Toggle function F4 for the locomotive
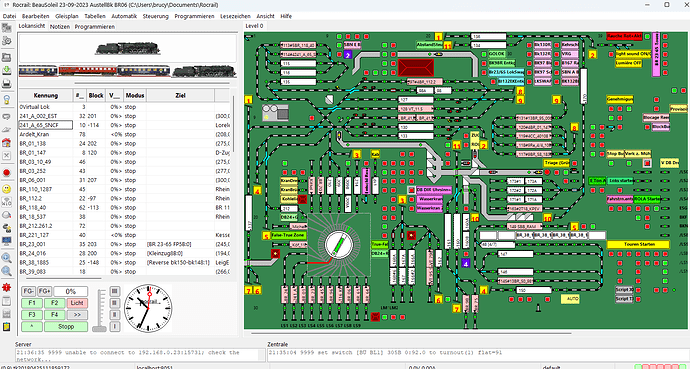This screenshot has height=369, width=690. tap(55, 315)
